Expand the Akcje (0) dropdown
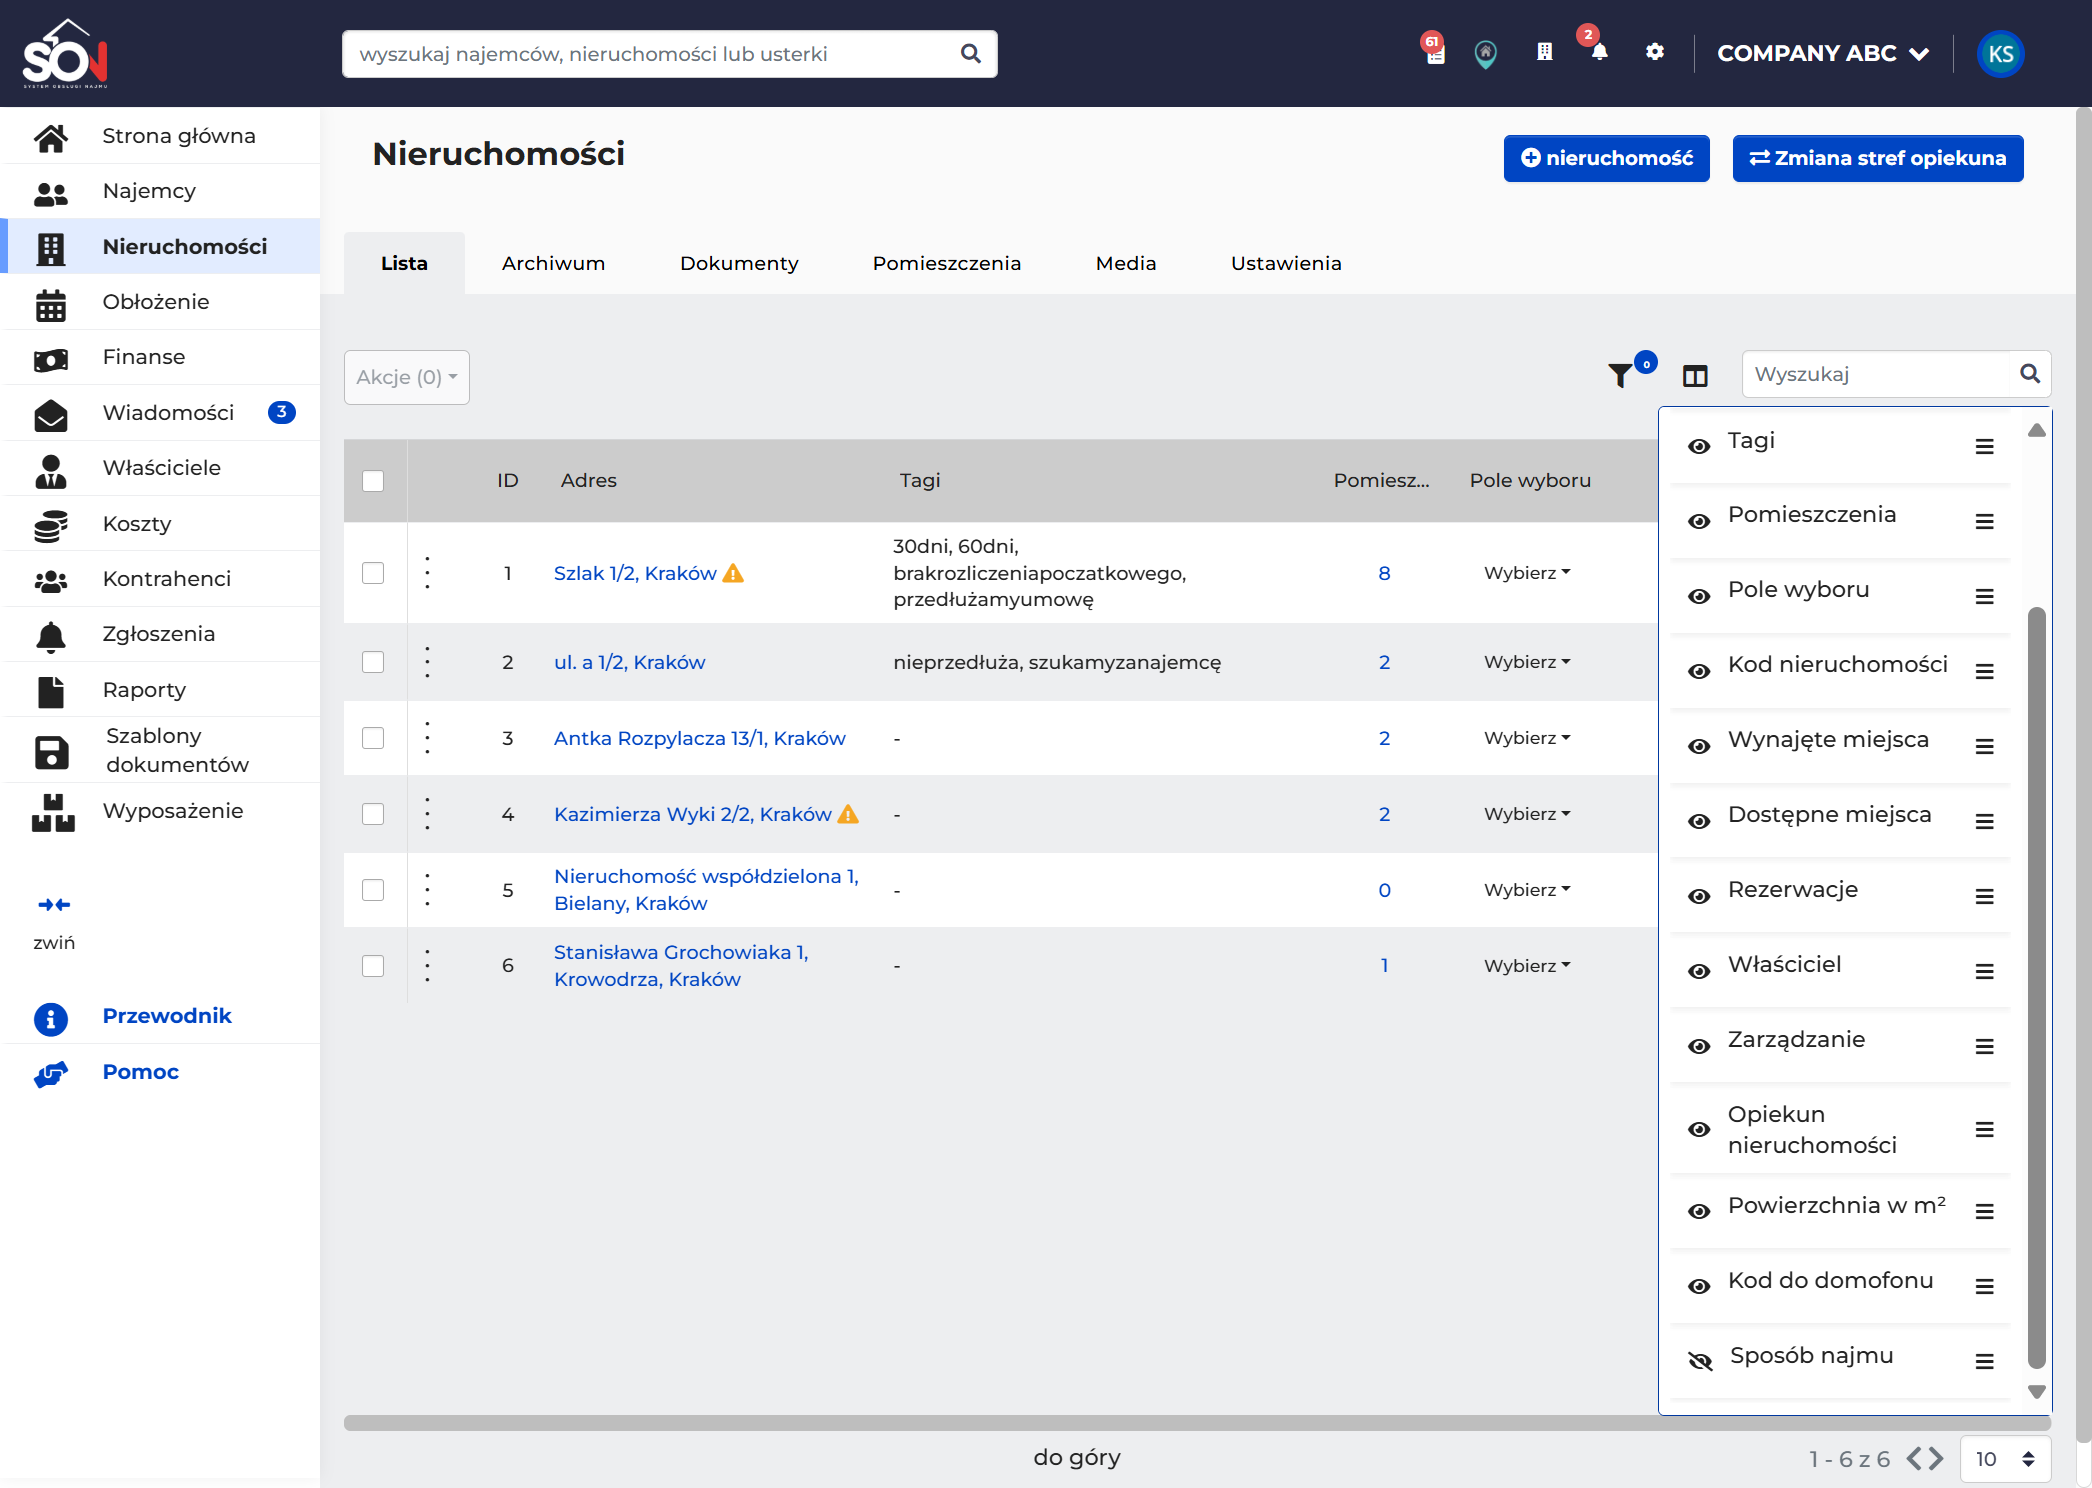The image size is (2092, 1488). [x=407, y=377]
